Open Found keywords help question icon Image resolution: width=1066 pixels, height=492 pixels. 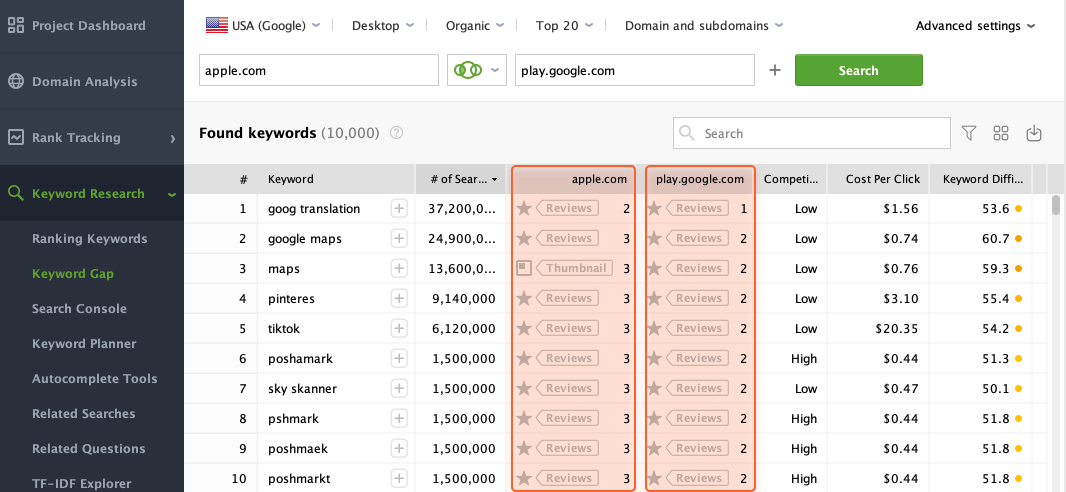[397, 133]
